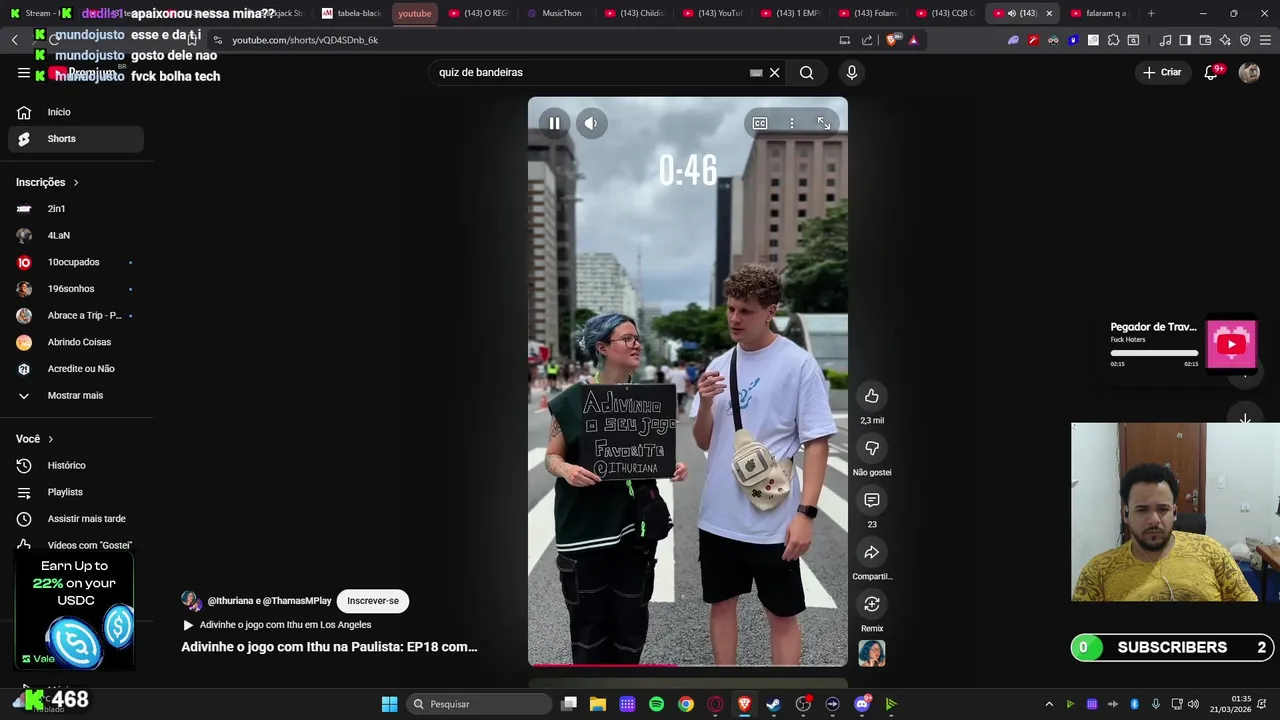Toggle closed captions on the Short

(760, 123)
